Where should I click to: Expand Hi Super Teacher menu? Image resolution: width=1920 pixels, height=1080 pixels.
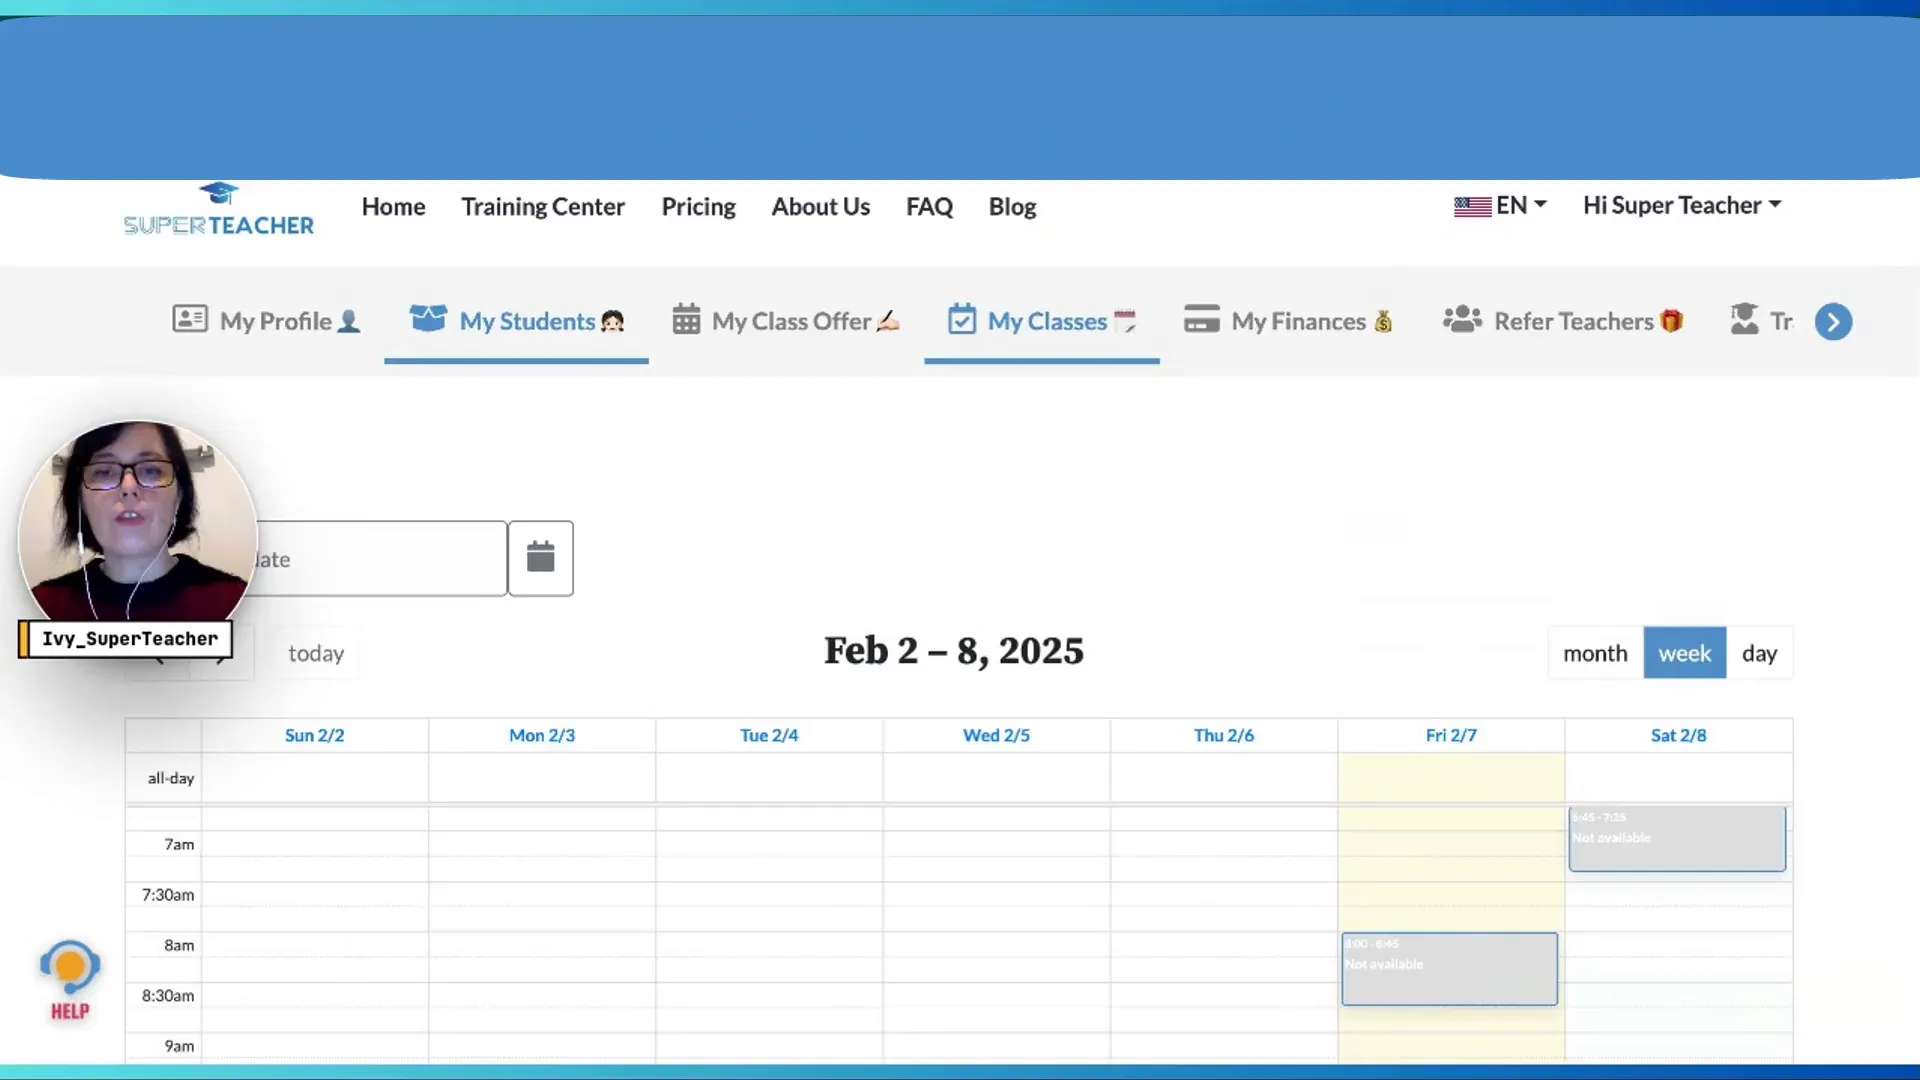1681,204
